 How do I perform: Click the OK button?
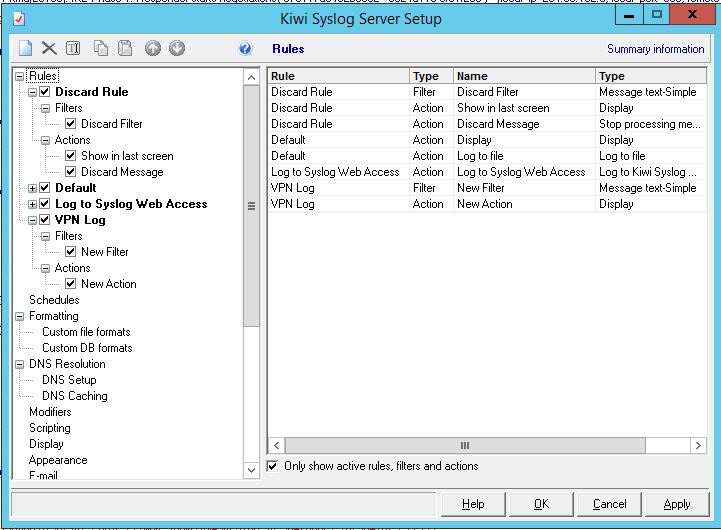coord(542,504)
